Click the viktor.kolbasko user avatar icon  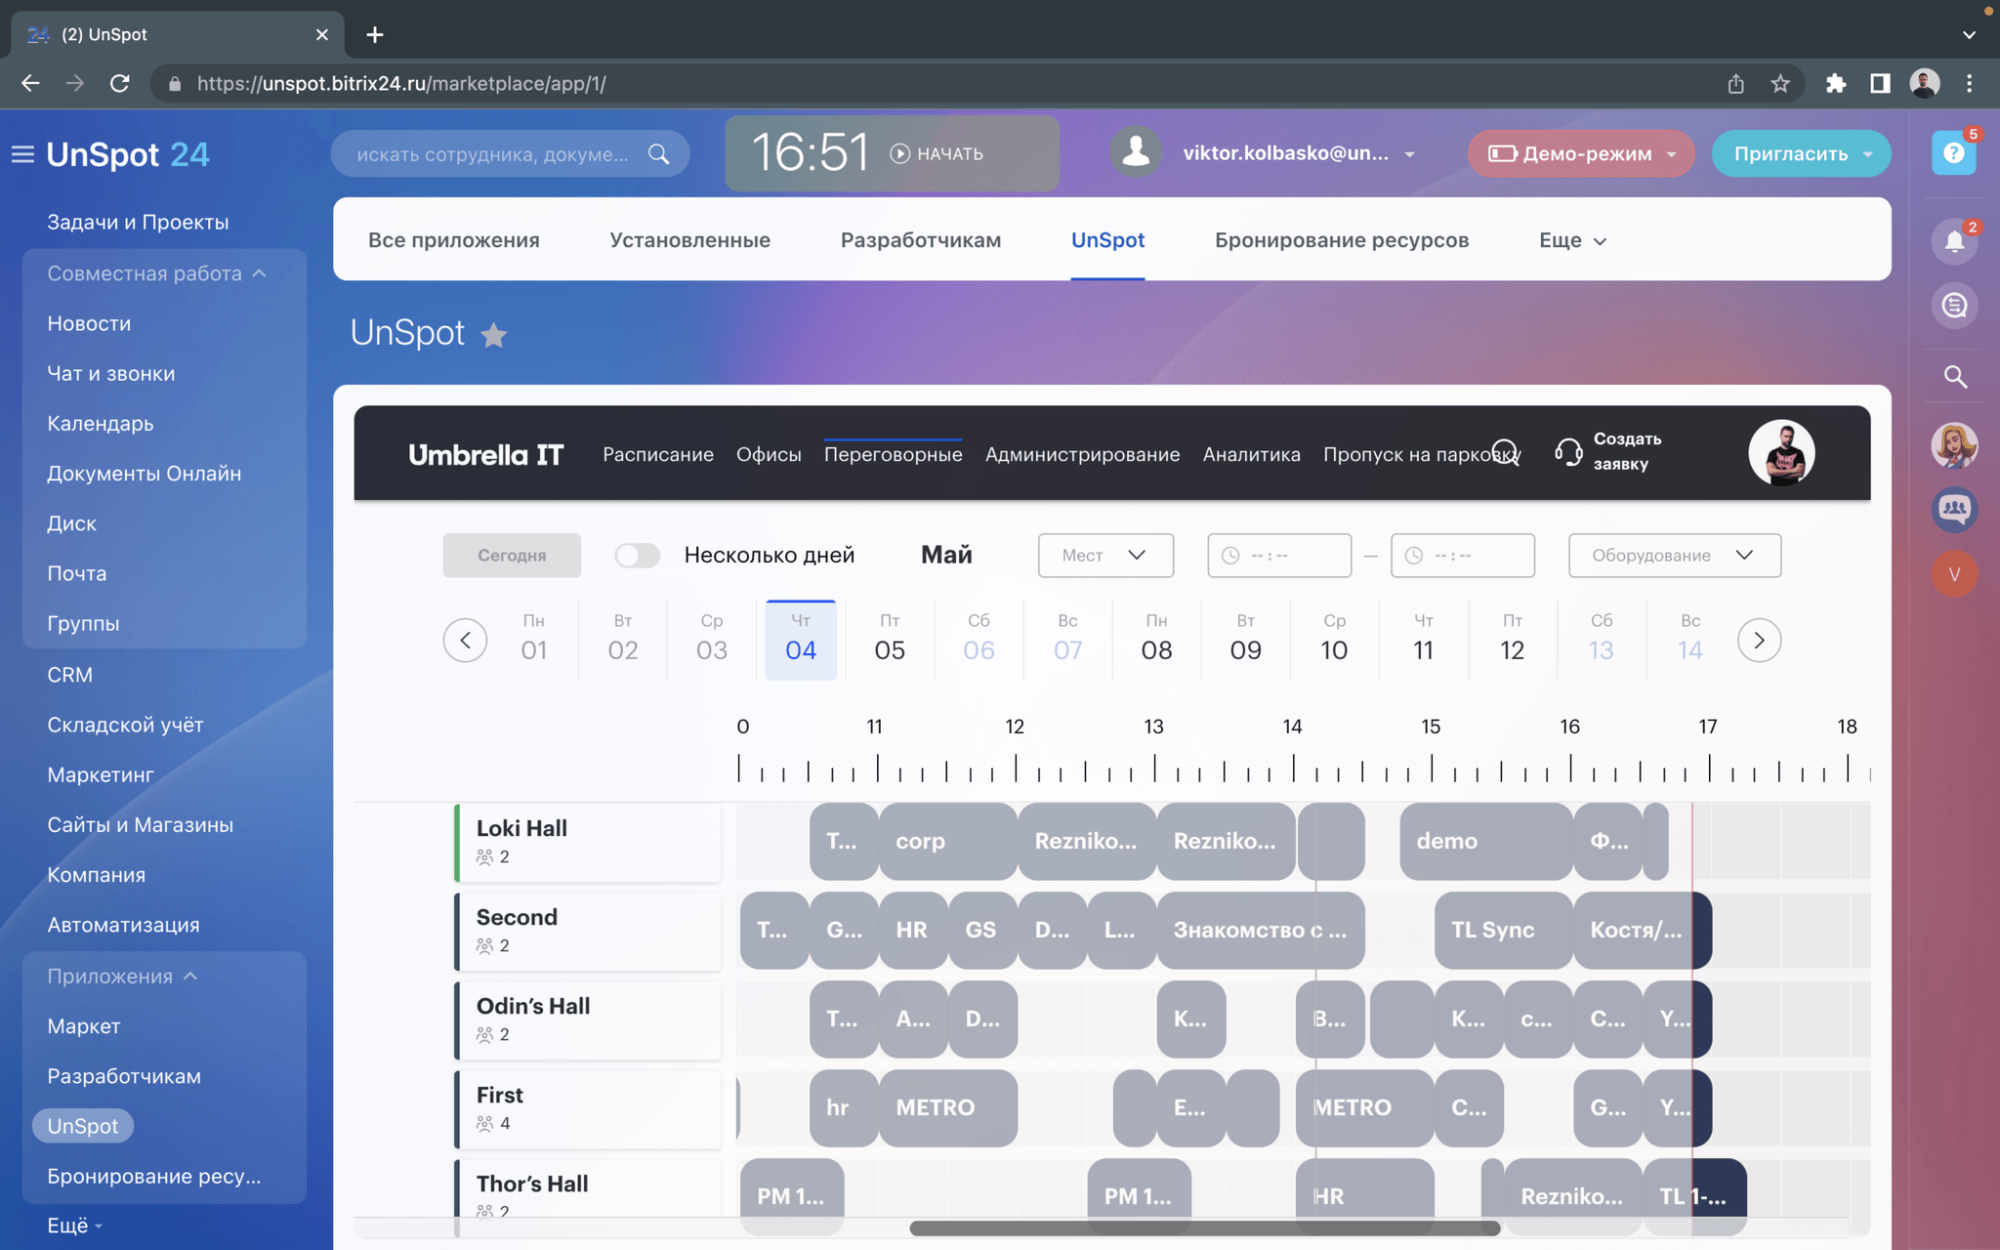(1135, 153)
